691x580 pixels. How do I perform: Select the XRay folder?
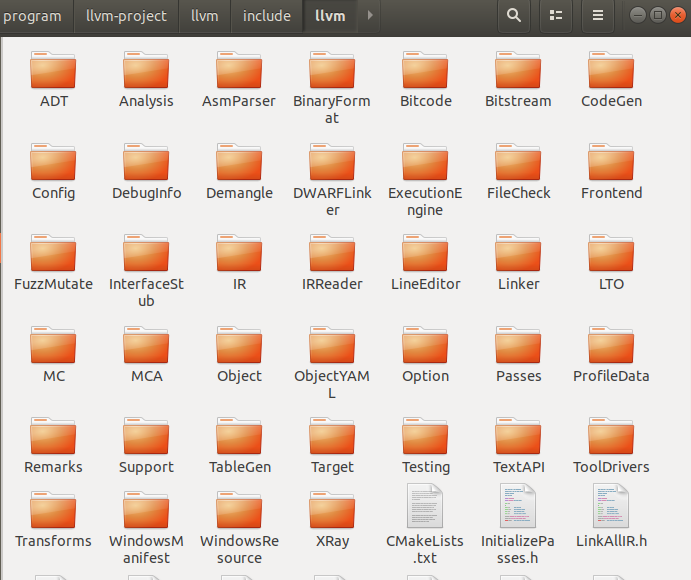click(332, 520)
